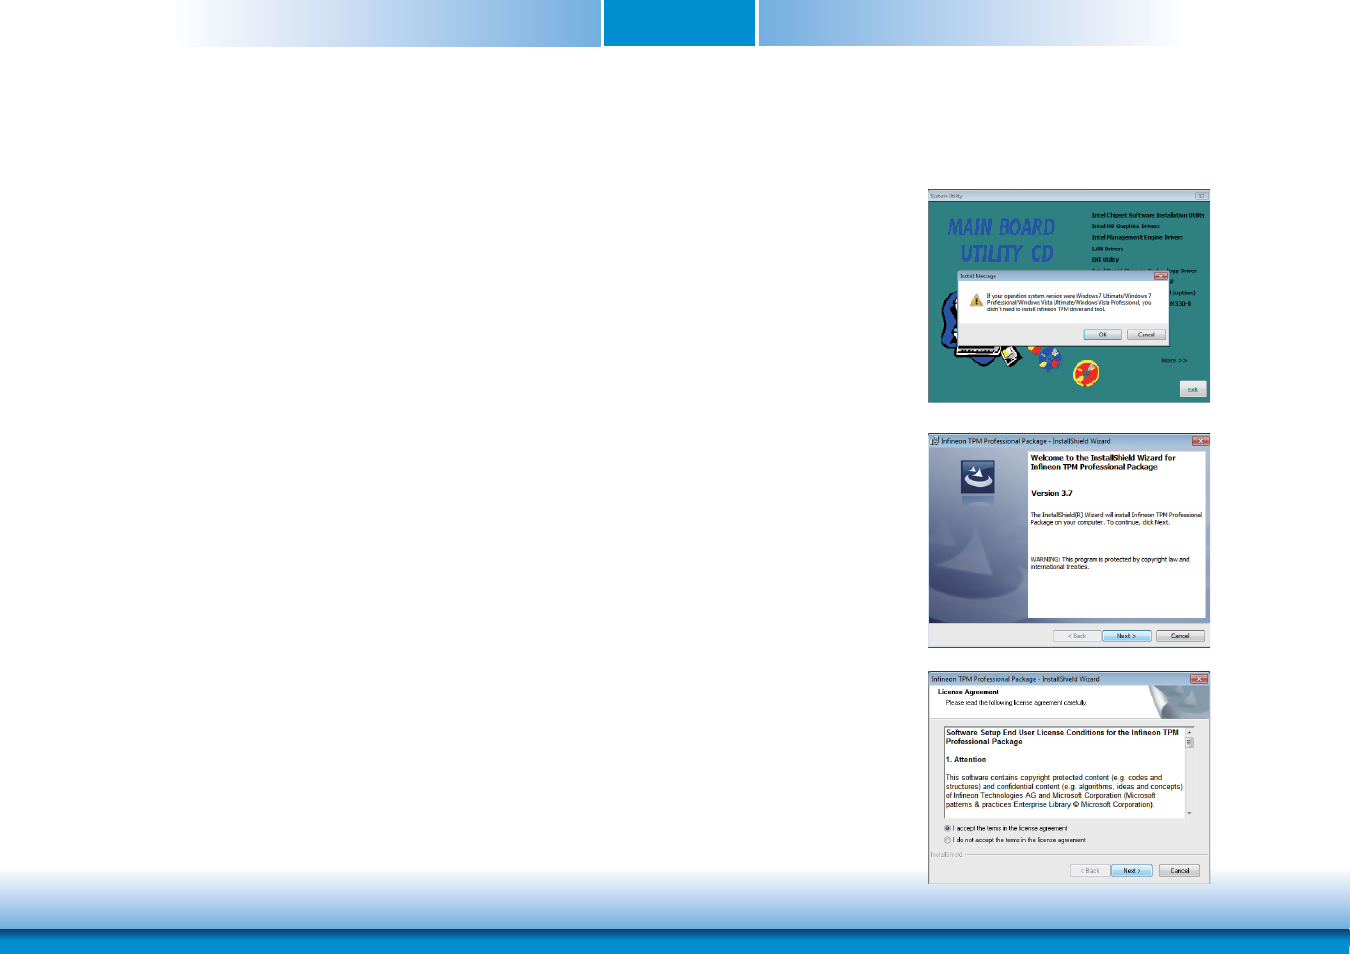This screenshot has width=1350, height=954.
Task: Click 'MAIN BOARD UTILITY CD' title text
Action: click(1002, 241)
